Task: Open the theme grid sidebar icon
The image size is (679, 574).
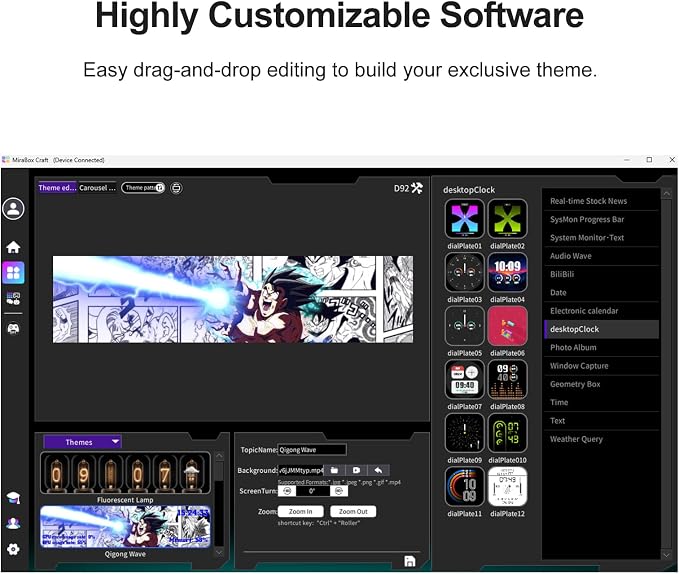Action: pos(13,273)
